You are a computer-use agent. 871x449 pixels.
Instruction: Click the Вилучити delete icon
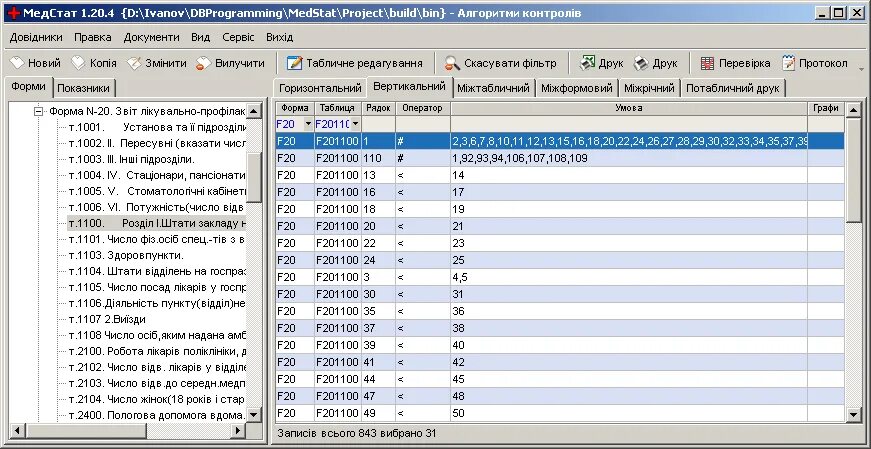pyautogui.click(x=203, y=63)
